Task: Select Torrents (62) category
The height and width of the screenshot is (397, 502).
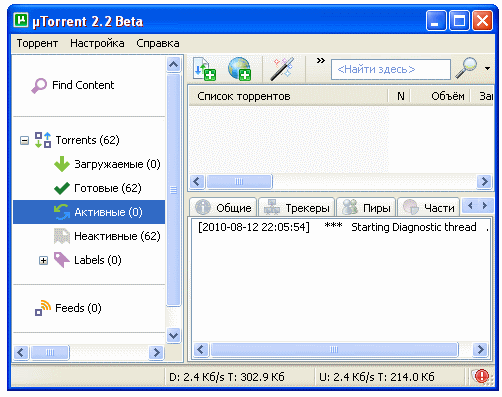Action: tap(87, 140)
